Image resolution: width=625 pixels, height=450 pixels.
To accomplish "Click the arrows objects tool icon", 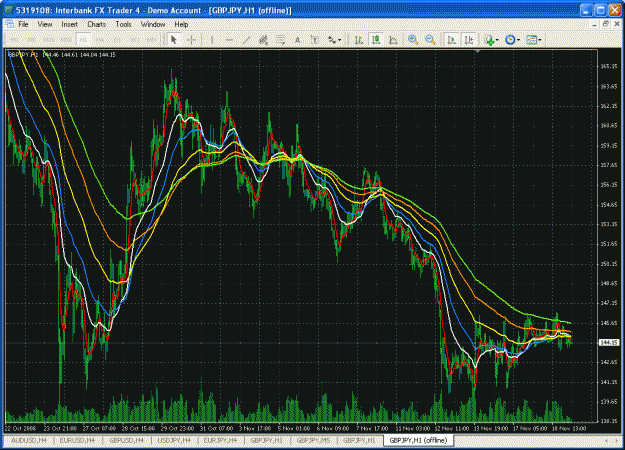I will 332,40.
